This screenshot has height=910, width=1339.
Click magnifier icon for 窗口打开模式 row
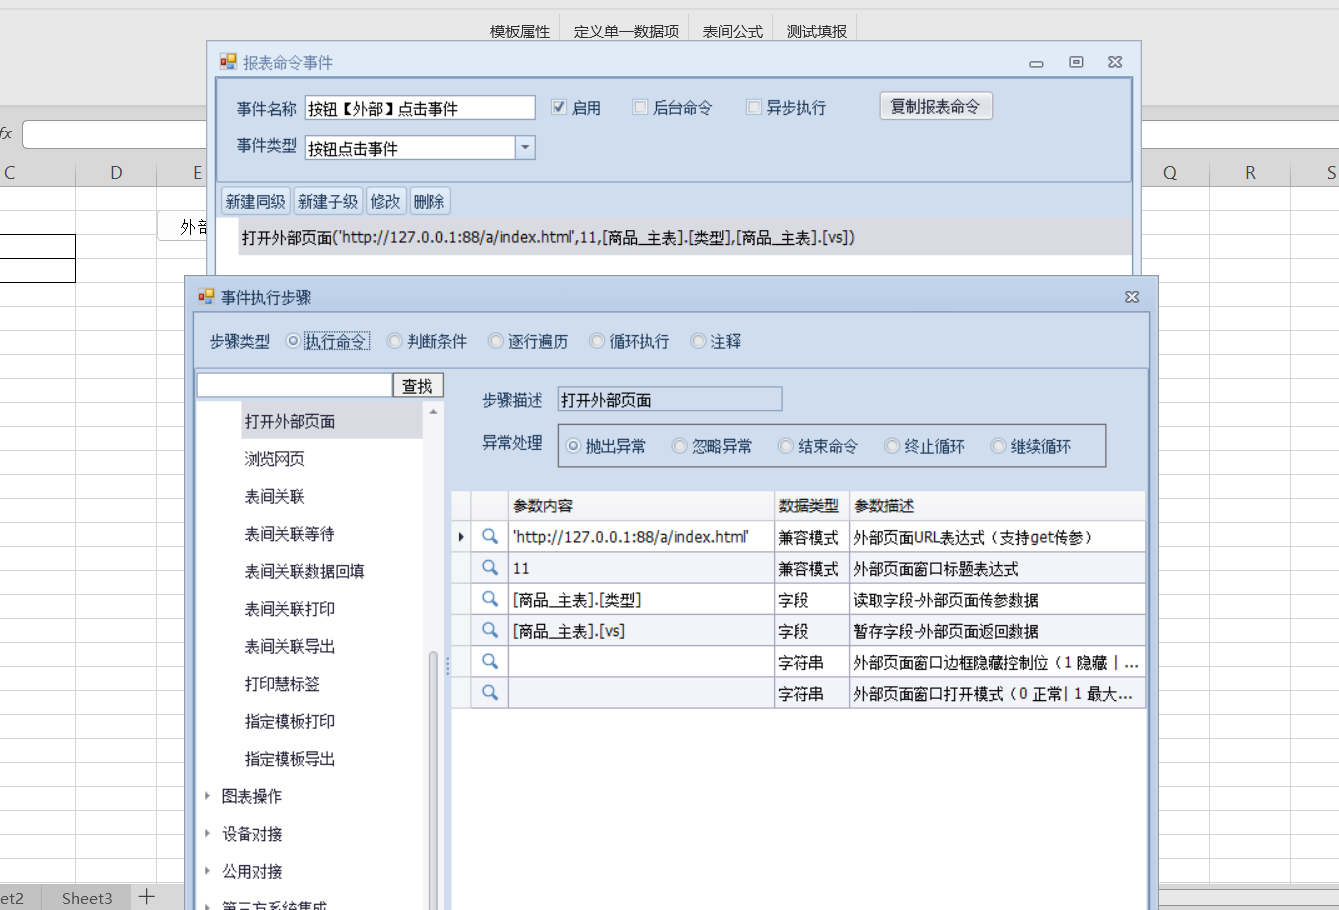(490, 692)
